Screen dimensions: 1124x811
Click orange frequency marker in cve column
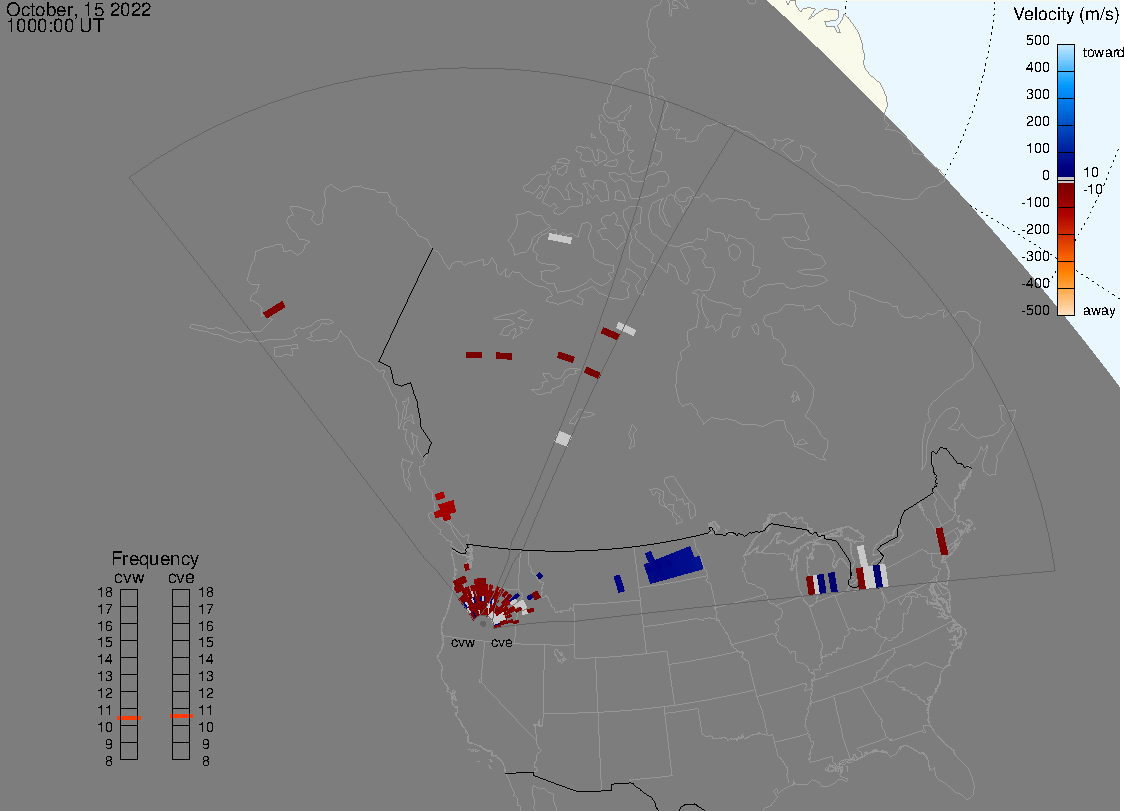click(181, 715)
